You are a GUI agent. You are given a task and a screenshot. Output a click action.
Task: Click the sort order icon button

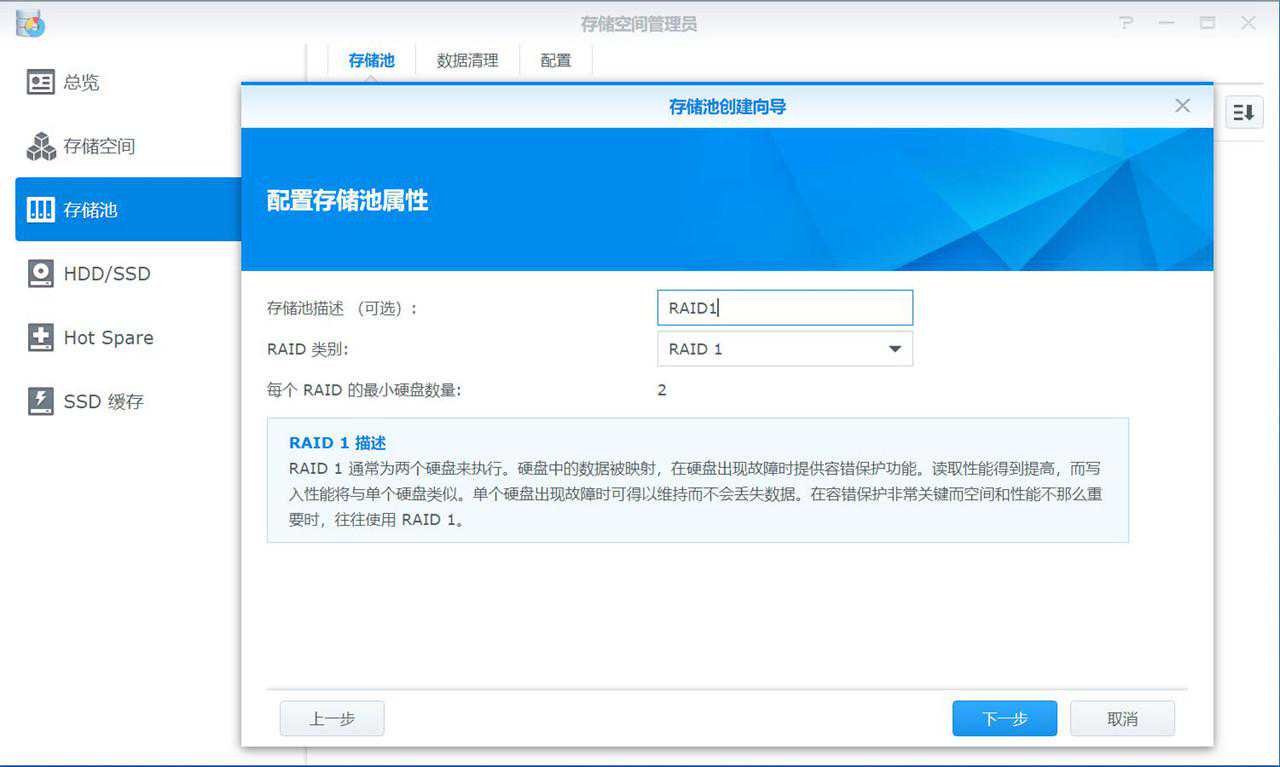(x=1243, y=112)
